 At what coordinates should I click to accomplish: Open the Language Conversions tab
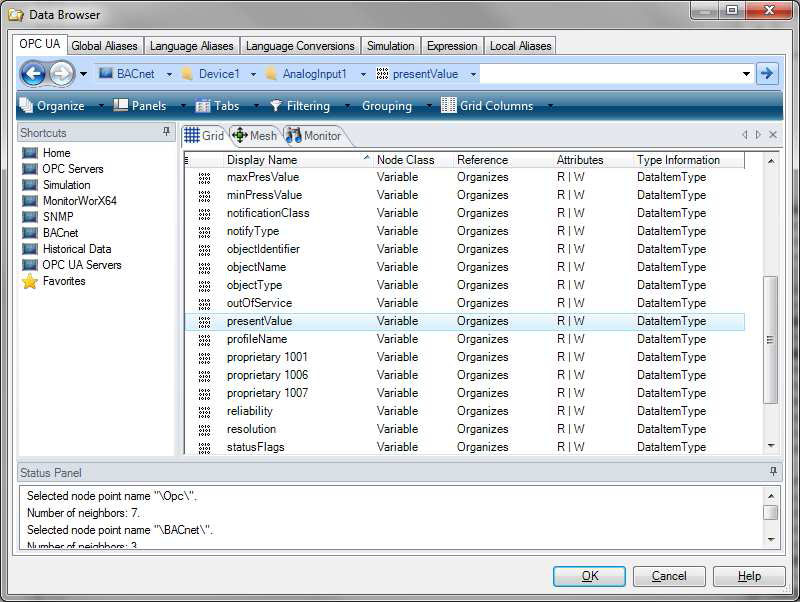pos(300,46)
